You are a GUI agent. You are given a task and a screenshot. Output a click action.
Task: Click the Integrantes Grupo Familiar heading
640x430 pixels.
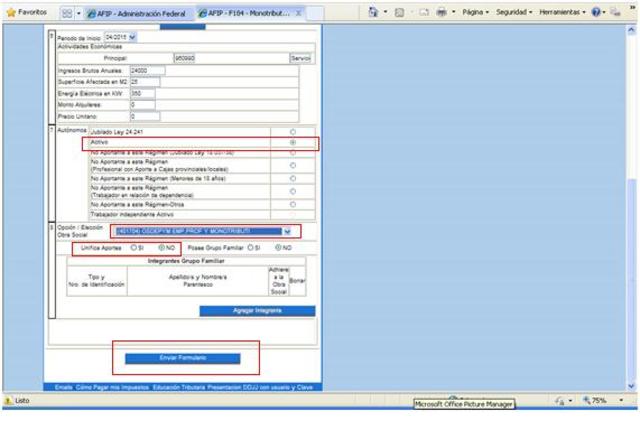click(x=186, y=261)
